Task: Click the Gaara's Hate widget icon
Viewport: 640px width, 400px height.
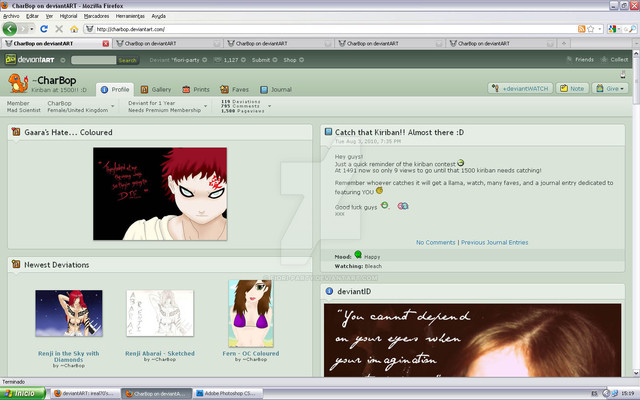Action: tap(16, 132)
